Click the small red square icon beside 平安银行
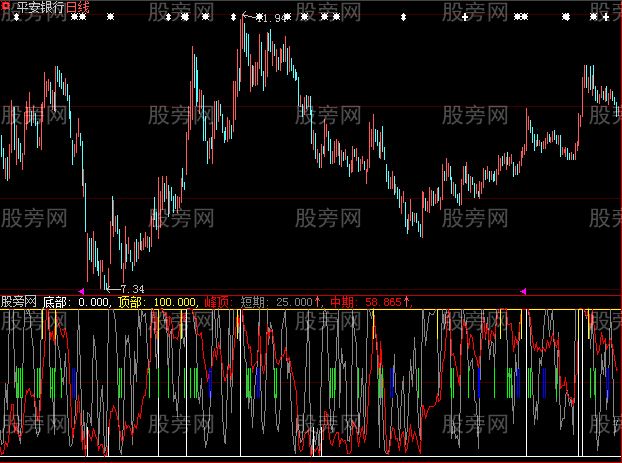 [x=5, y=7]
